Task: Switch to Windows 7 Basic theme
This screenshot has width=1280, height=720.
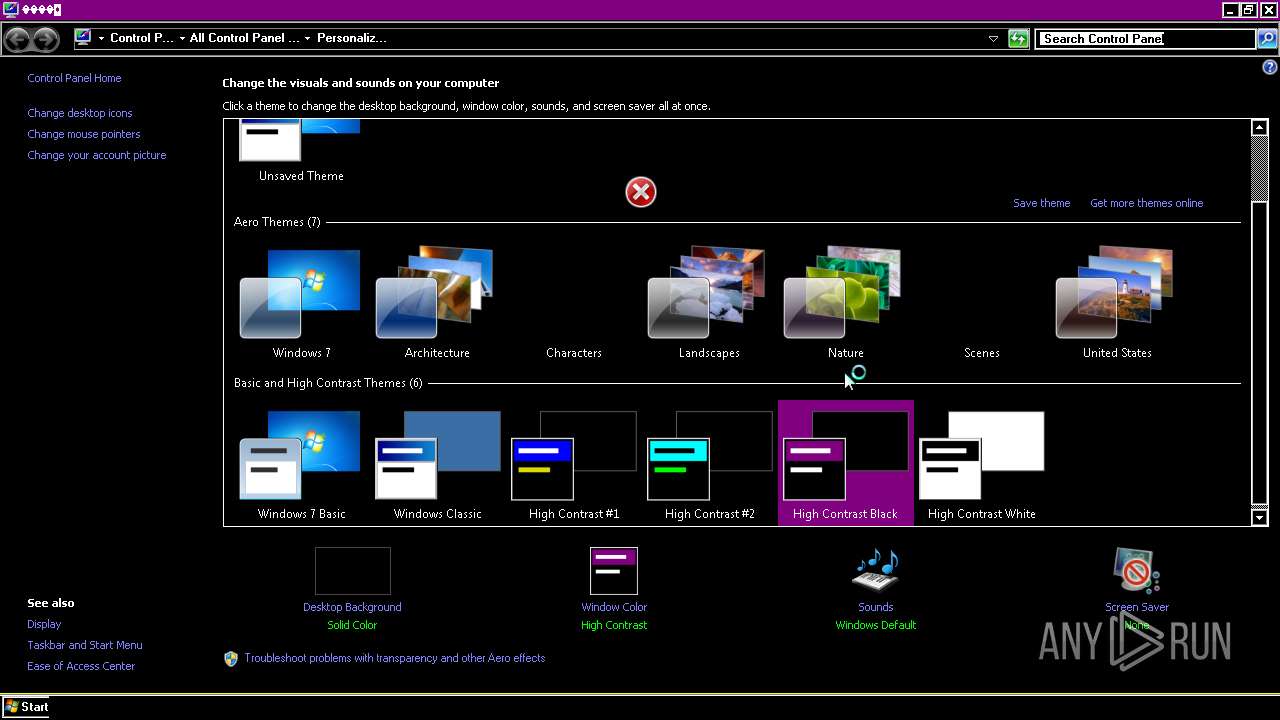Action: 301,463
